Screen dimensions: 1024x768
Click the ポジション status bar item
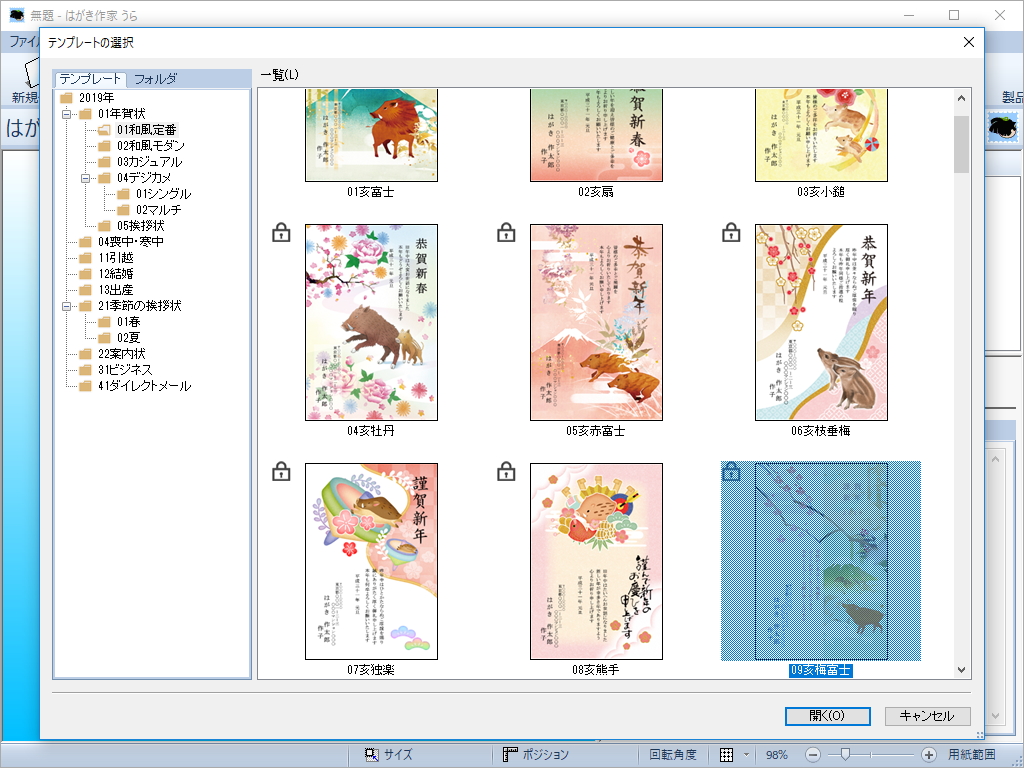tap(536, 755)
